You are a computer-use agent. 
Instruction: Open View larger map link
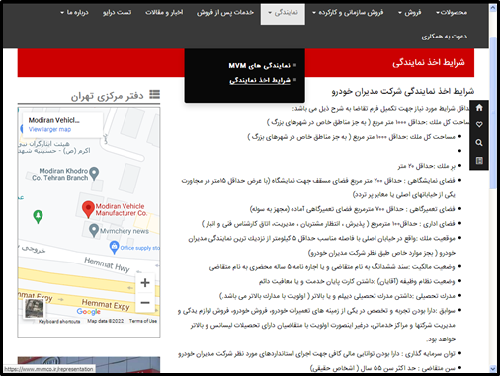pos(50,129)
